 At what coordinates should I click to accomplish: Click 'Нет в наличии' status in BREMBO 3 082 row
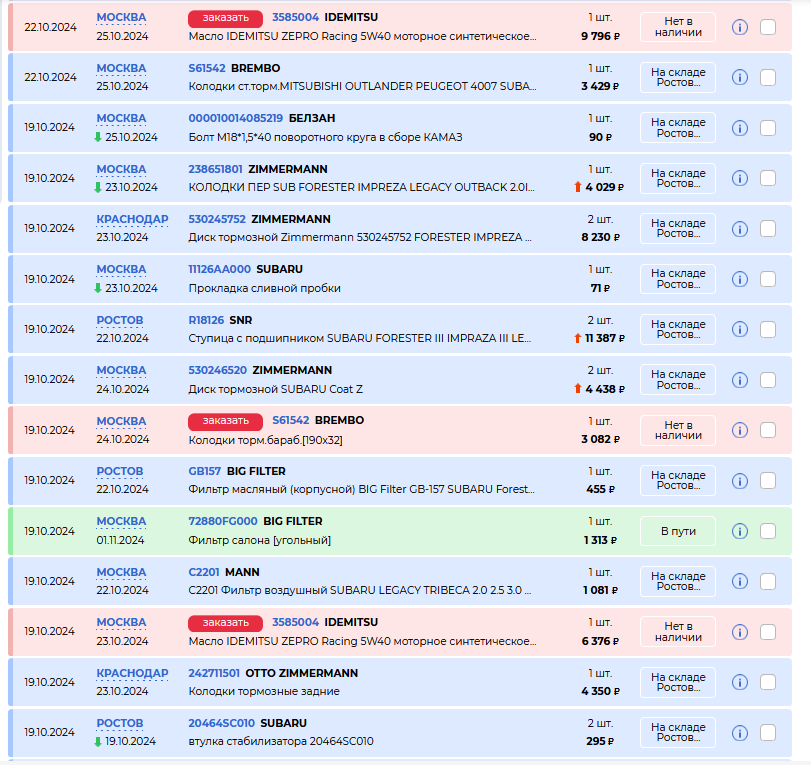[x=678, y=430]
